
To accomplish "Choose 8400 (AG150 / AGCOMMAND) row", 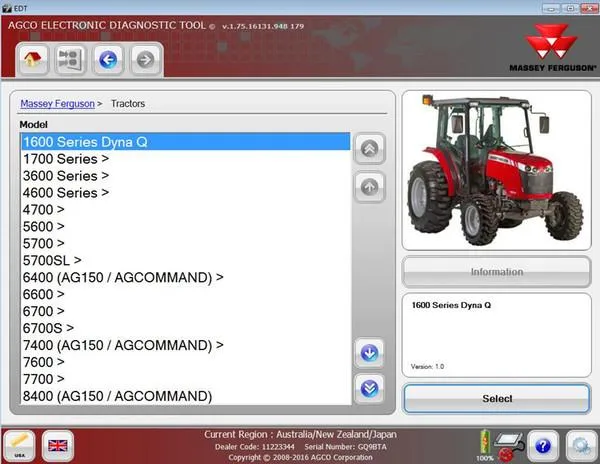I will click(x=186, y=396).
